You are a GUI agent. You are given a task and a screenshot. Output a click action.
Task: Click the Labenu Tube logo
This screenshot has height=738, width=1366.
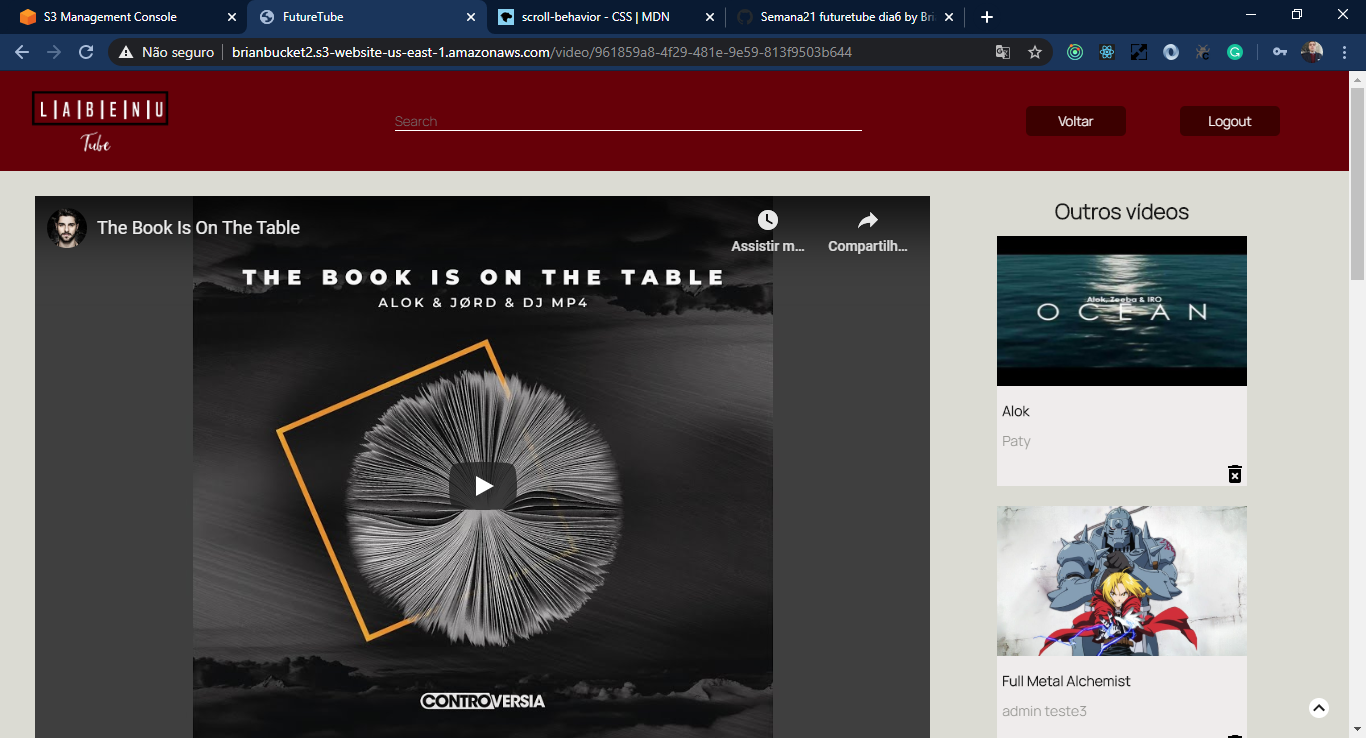(100, 122)
